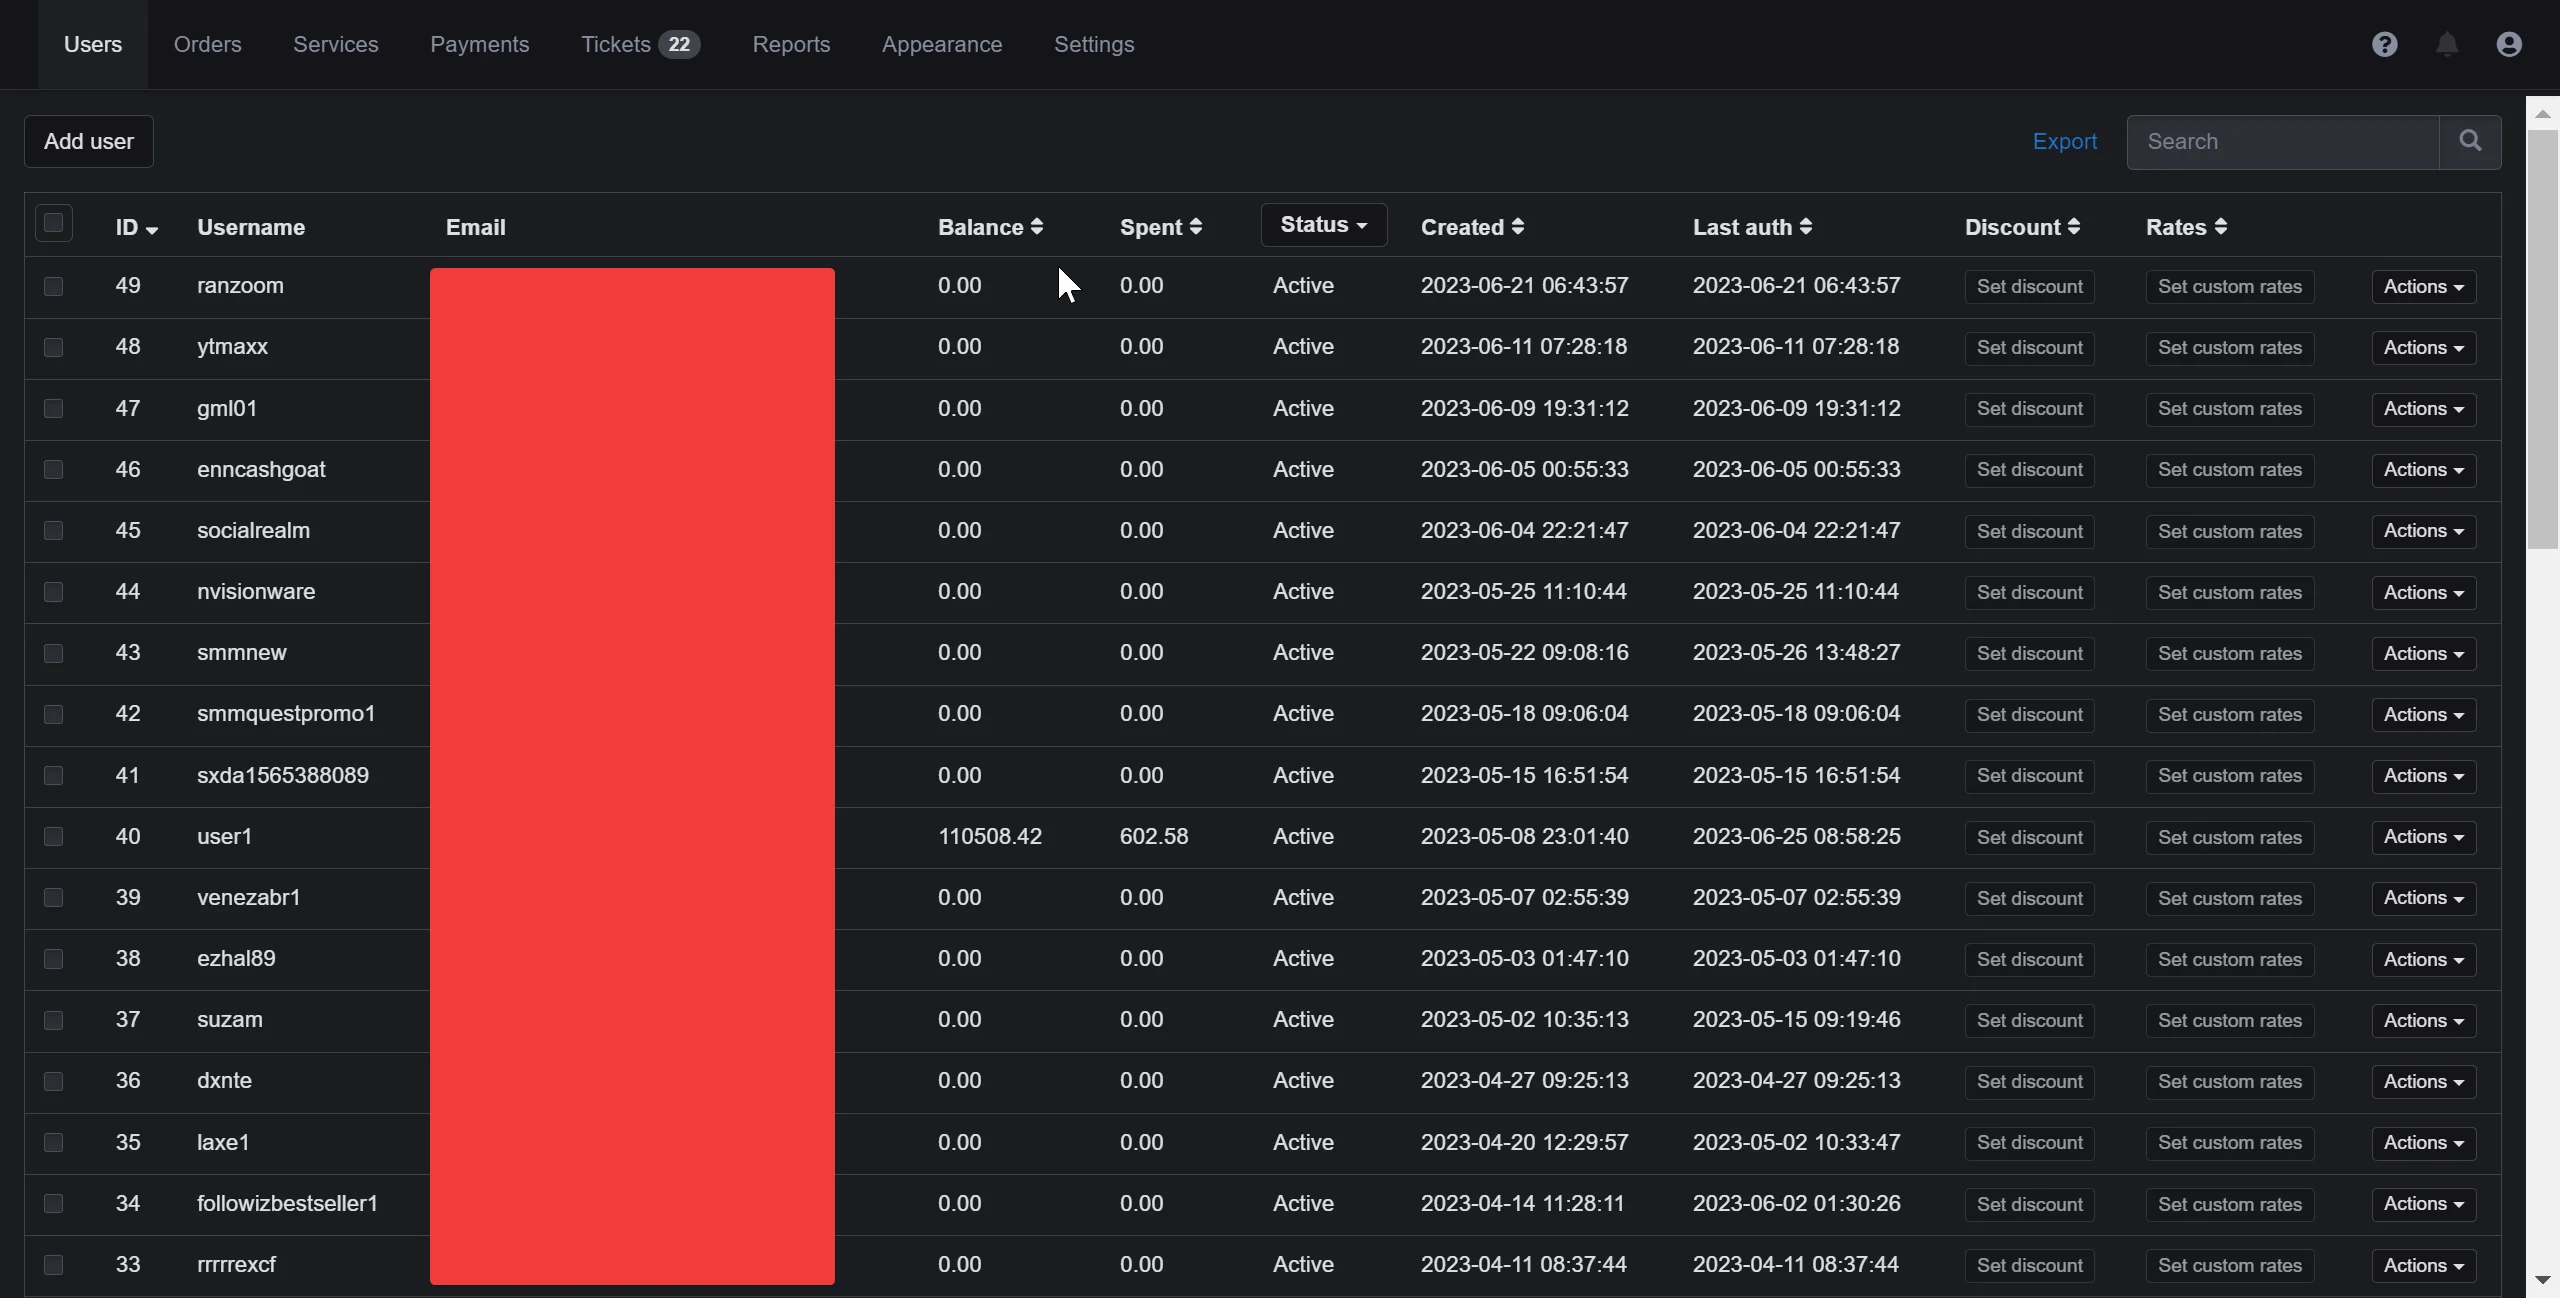The height and width of the screenshot is (1298, 2560).
Task: Select checkbox next to socialrealm
Action: [x=54, y=530]
